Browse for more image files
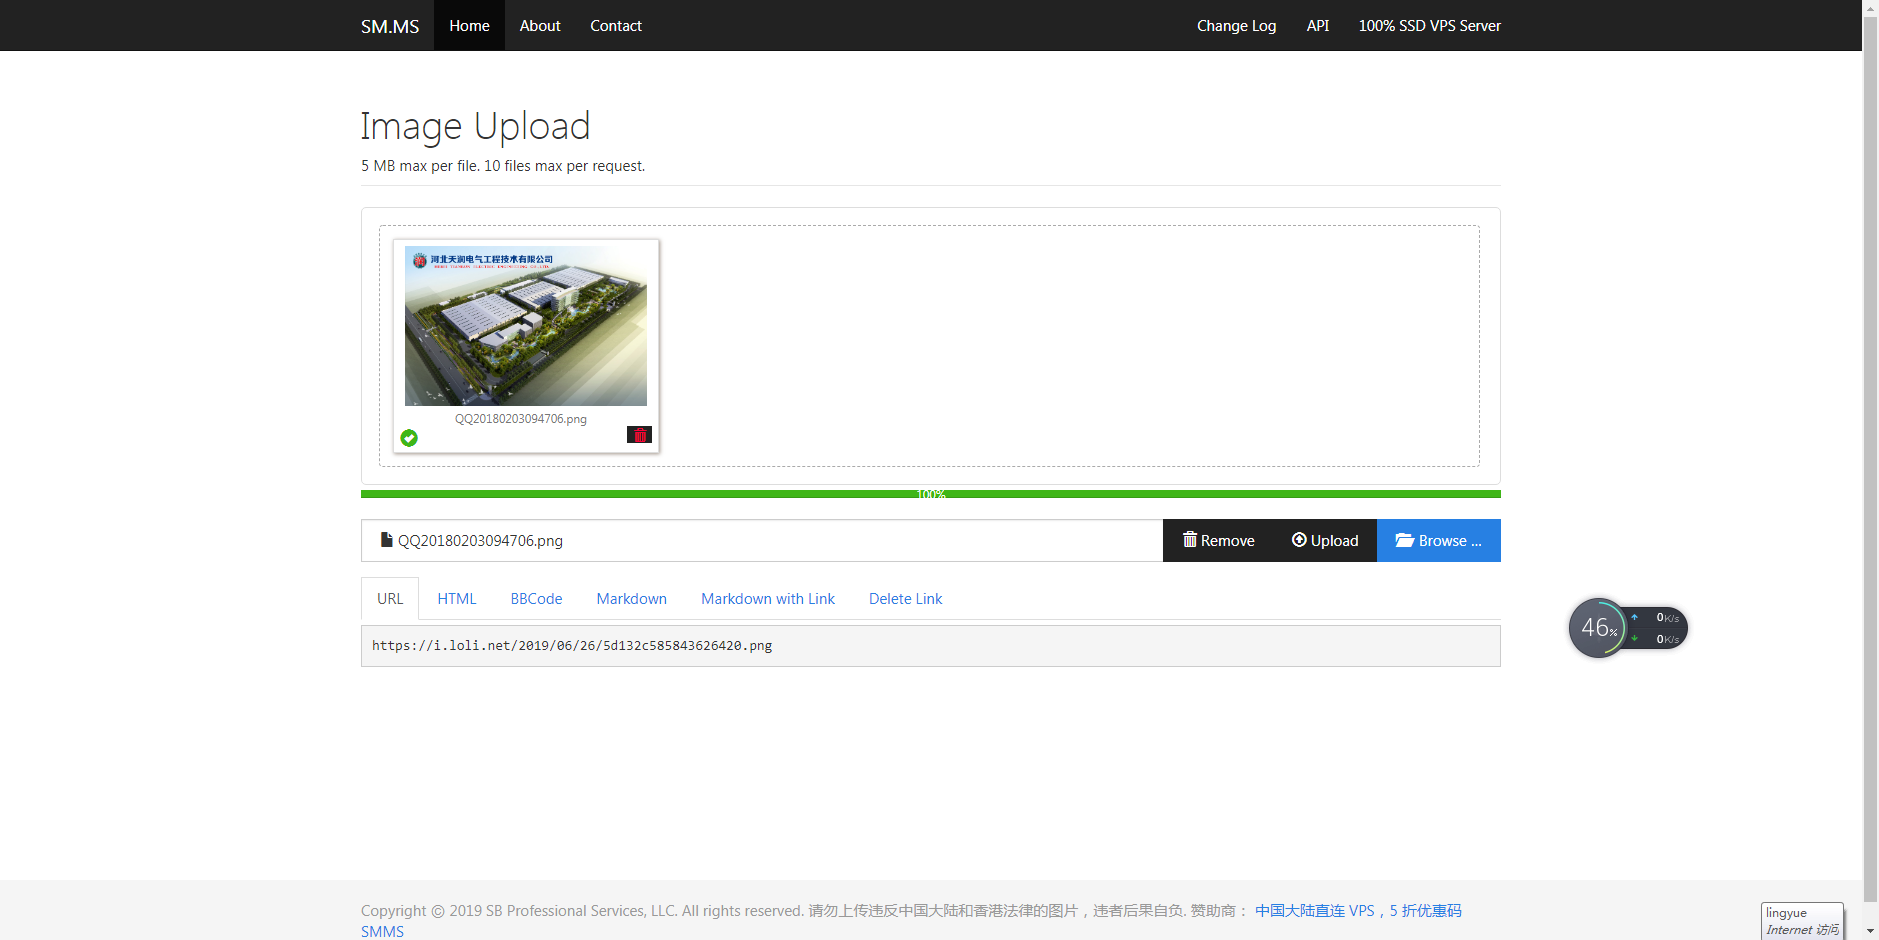The height and width of the screenshot is (940, 1879). pyautogui.click(x=1438, y=540)
